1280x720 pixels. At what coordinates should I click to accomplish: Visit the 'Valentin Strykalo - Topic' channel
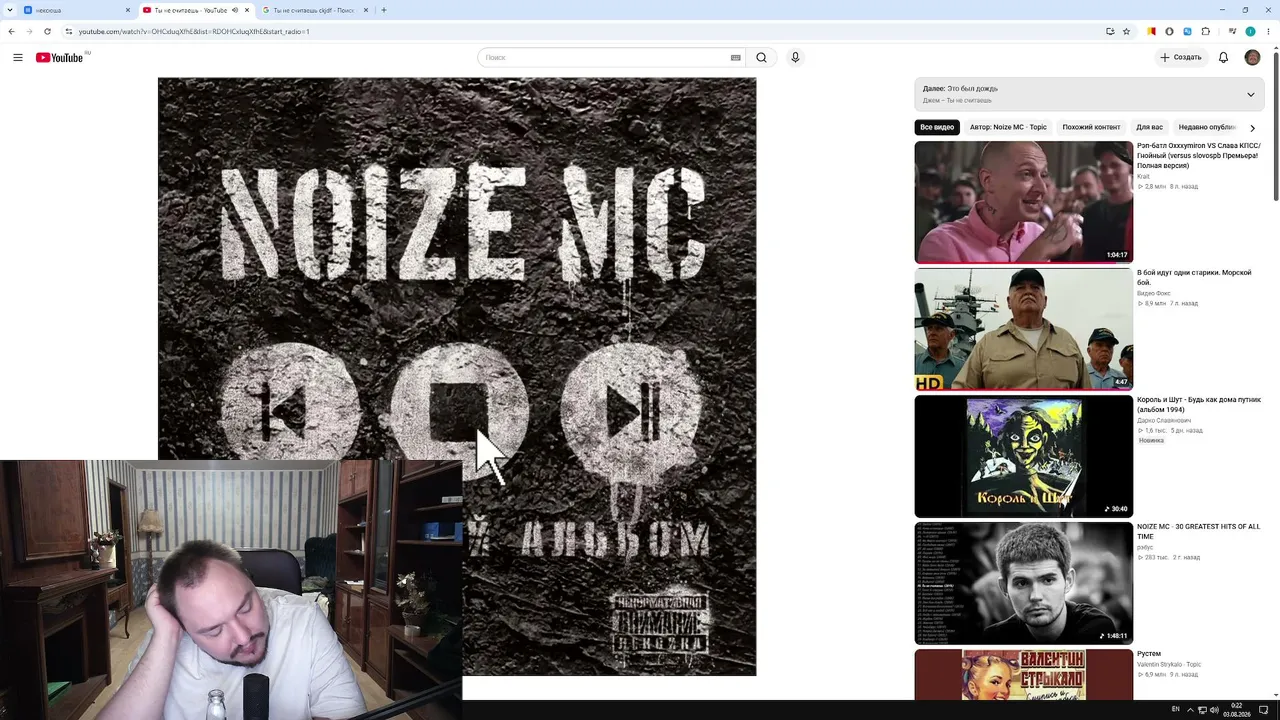point(1169,664)
